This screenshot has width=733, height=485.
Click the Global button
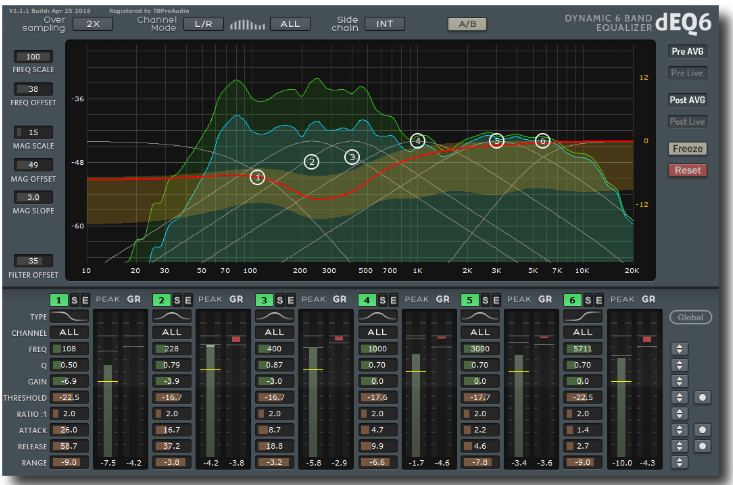click(x=690, y=317)
